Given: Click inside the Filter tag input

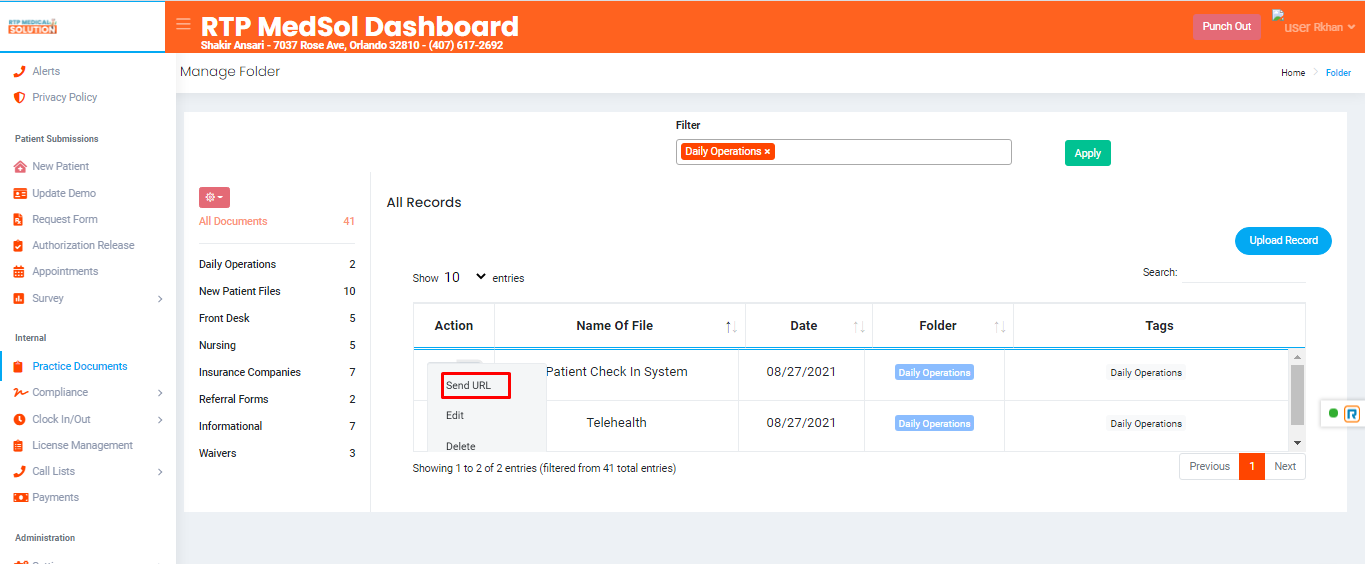Looking at the screenshot, I should tap(843, 152).
